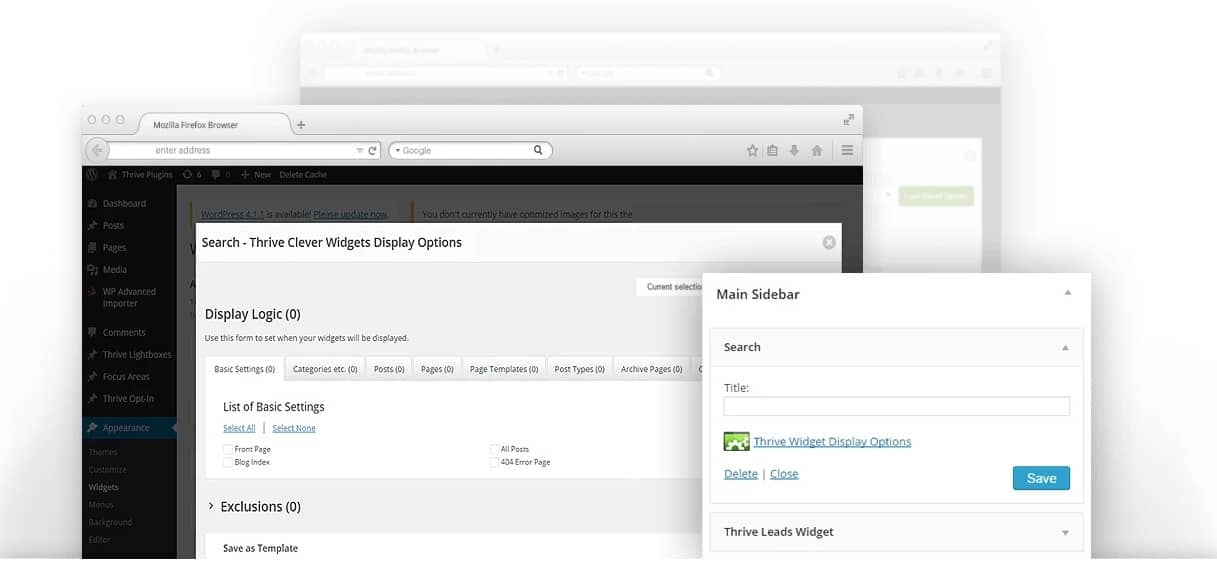Viewport: 1217px width, 581px height.
Task: Save the Search widget settings
Action: coord(1041,478)
